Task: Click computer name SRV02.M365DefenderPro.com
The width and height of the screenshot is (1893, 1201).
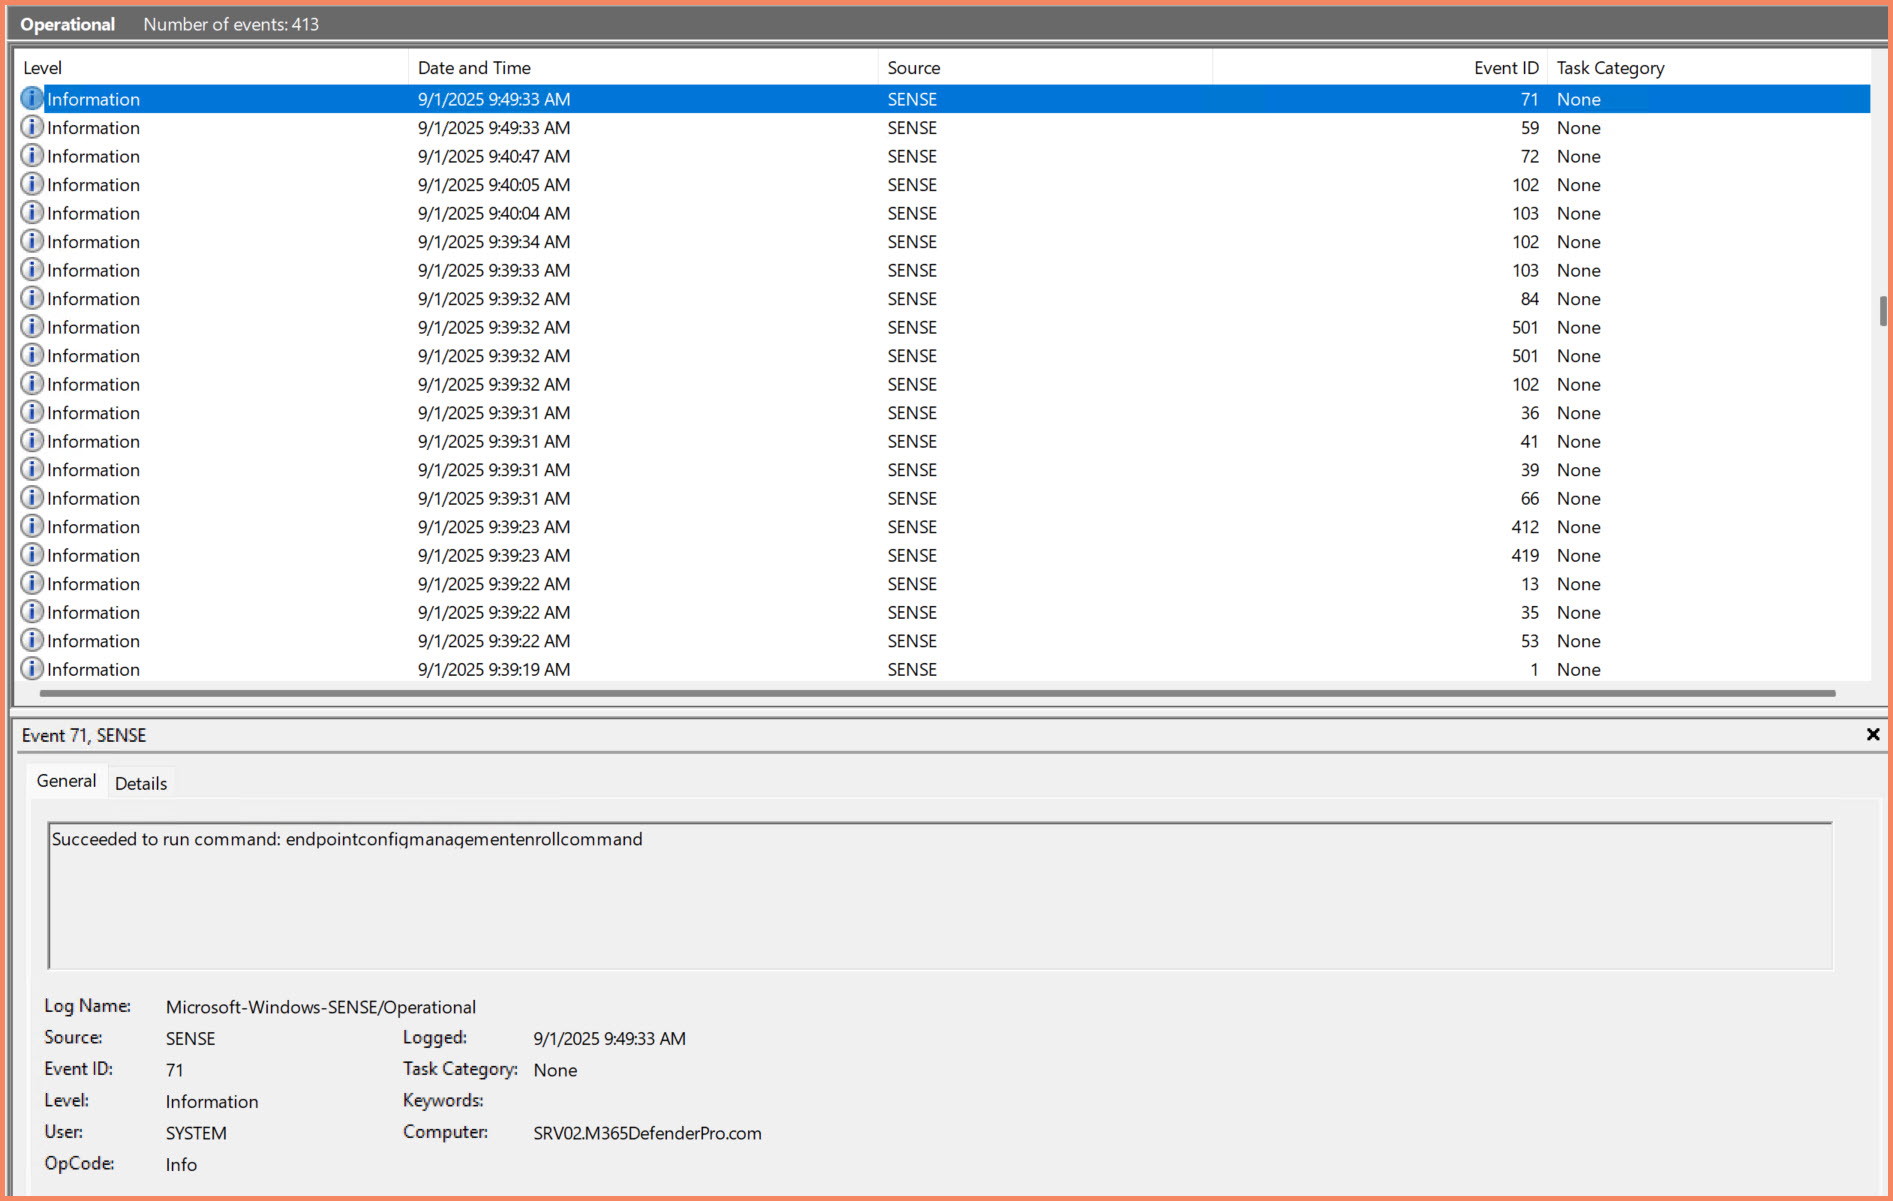Action: pos(647,1133)
